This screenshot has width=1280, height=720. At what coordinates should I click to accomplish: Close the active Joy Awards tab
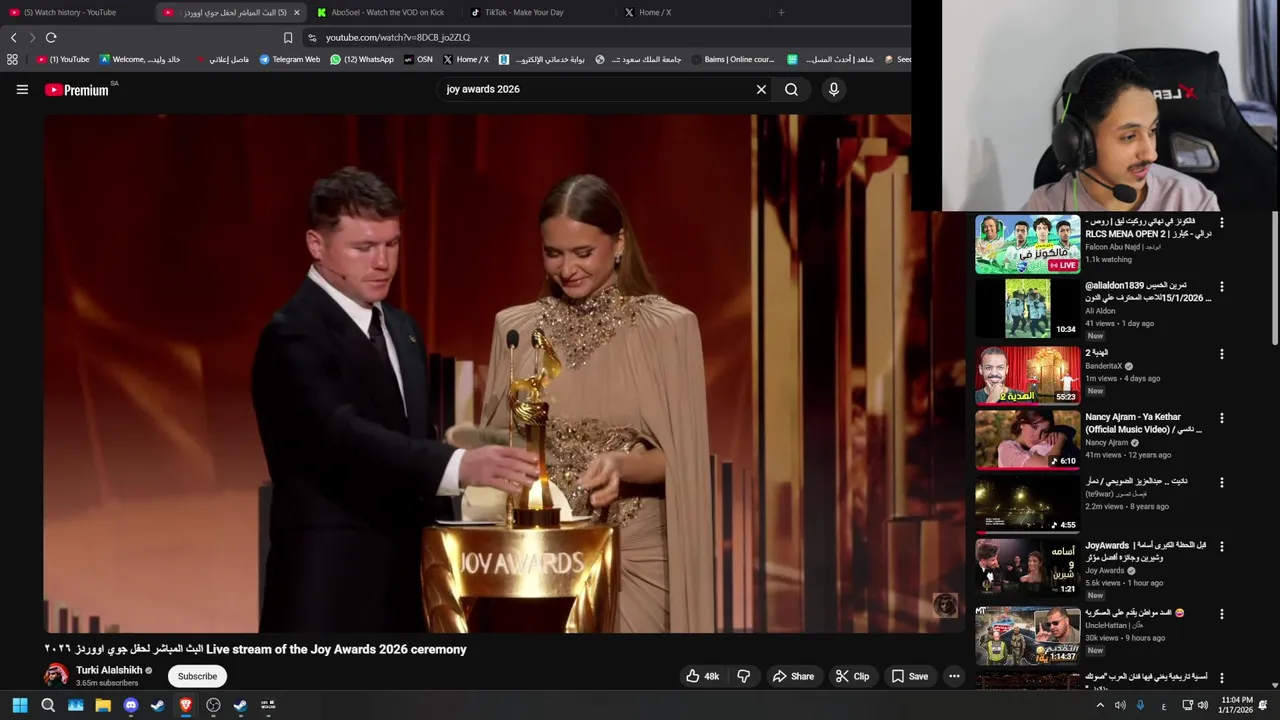[296, 12]
